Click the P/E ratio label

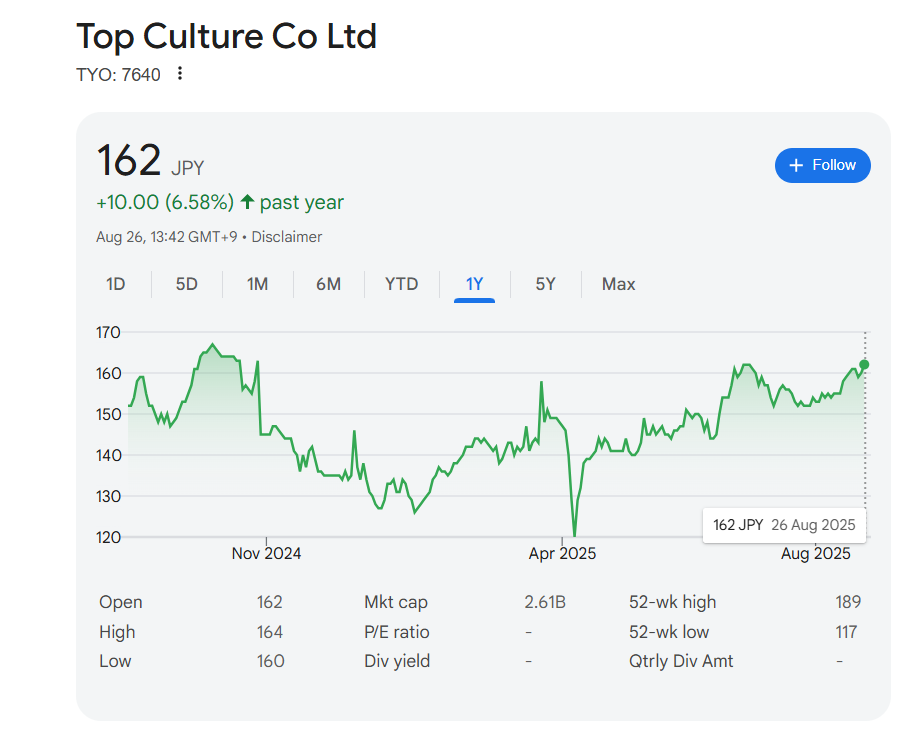[x=397, y=632]
